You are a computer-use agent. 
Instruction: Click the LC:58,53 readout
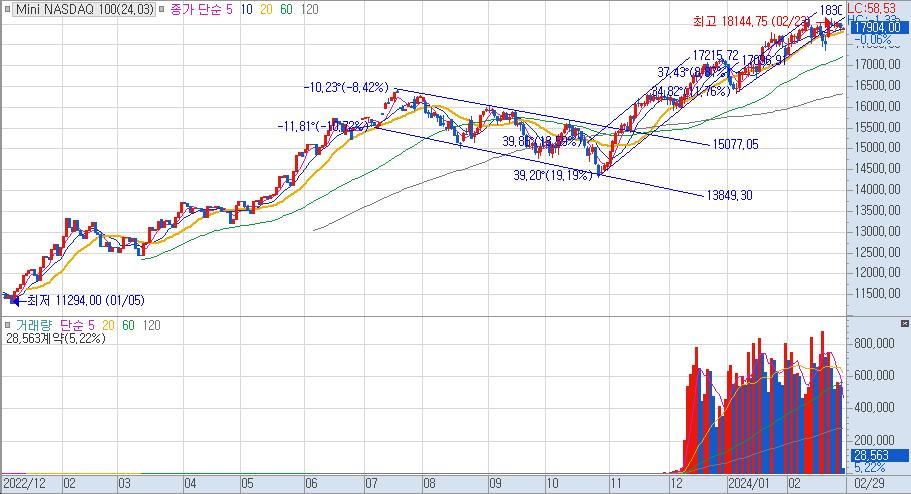871,9
